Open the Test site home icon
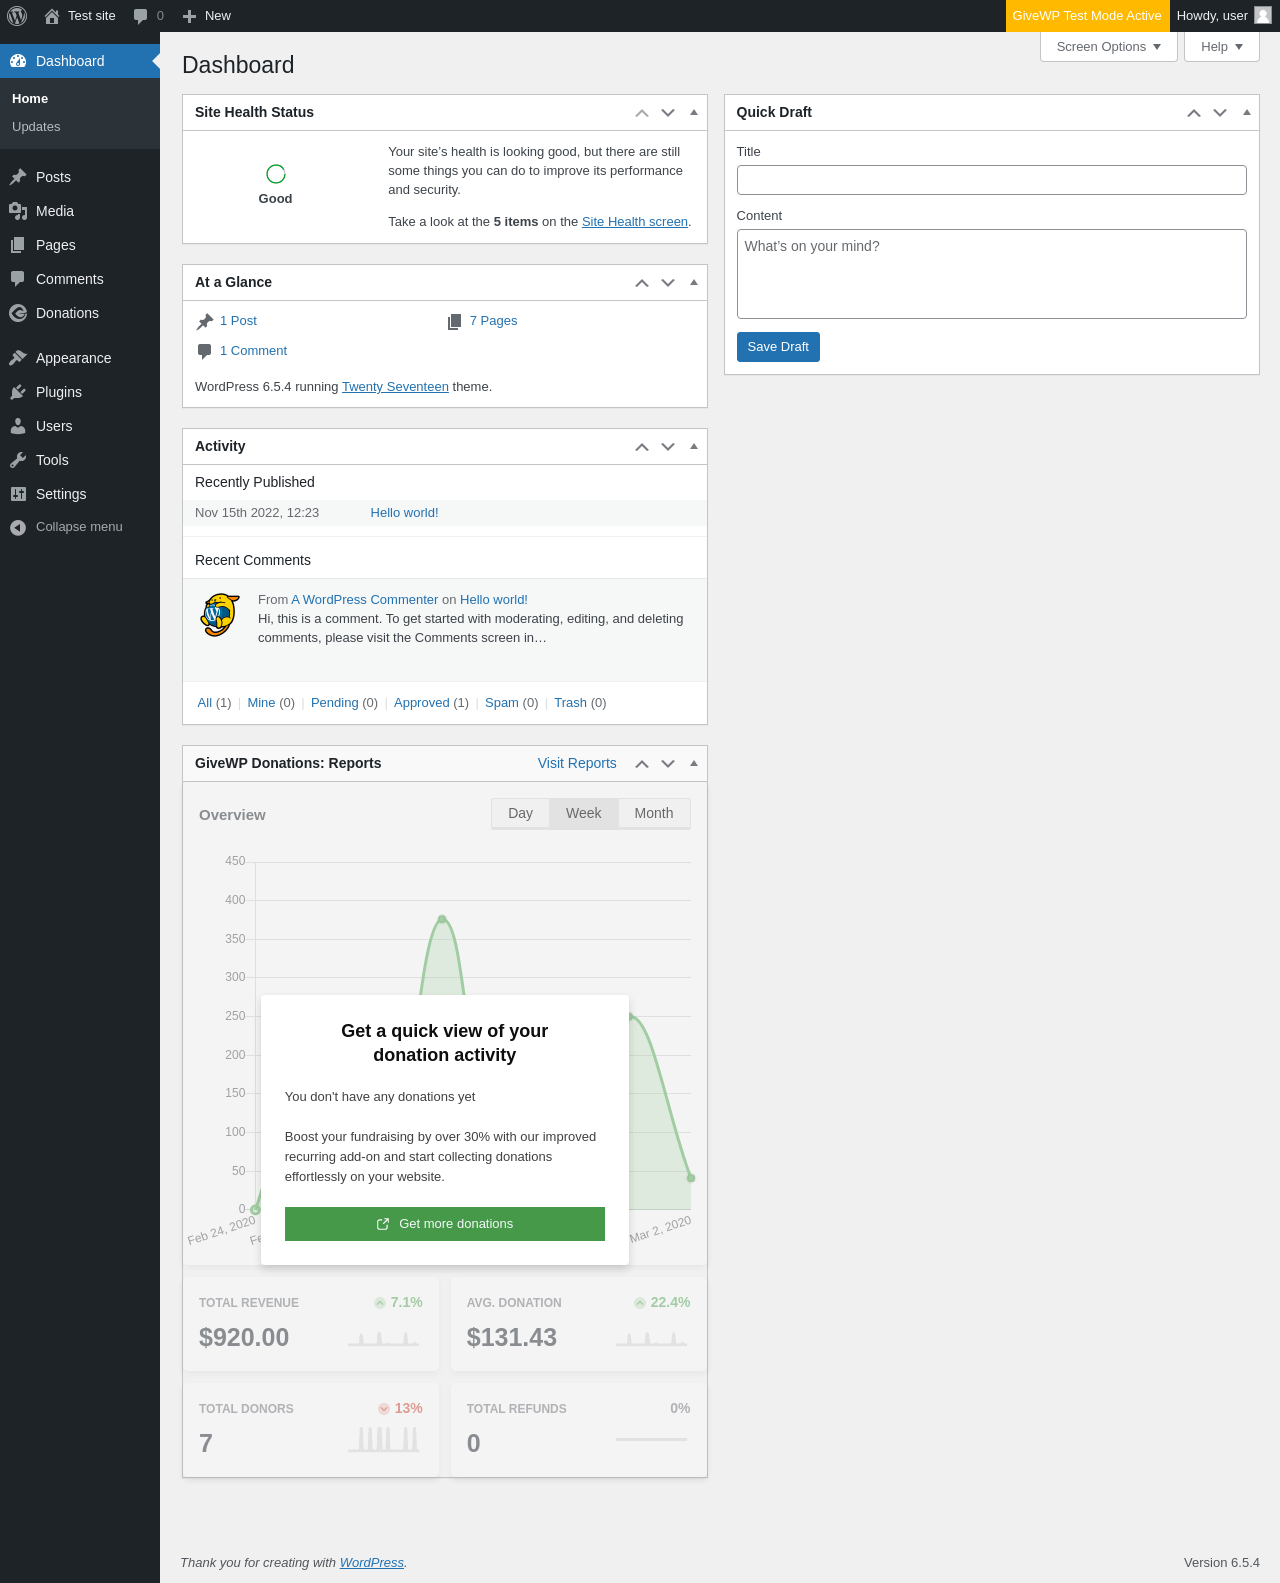The height and width of the screenshot is (1583, 1280). 52,16
